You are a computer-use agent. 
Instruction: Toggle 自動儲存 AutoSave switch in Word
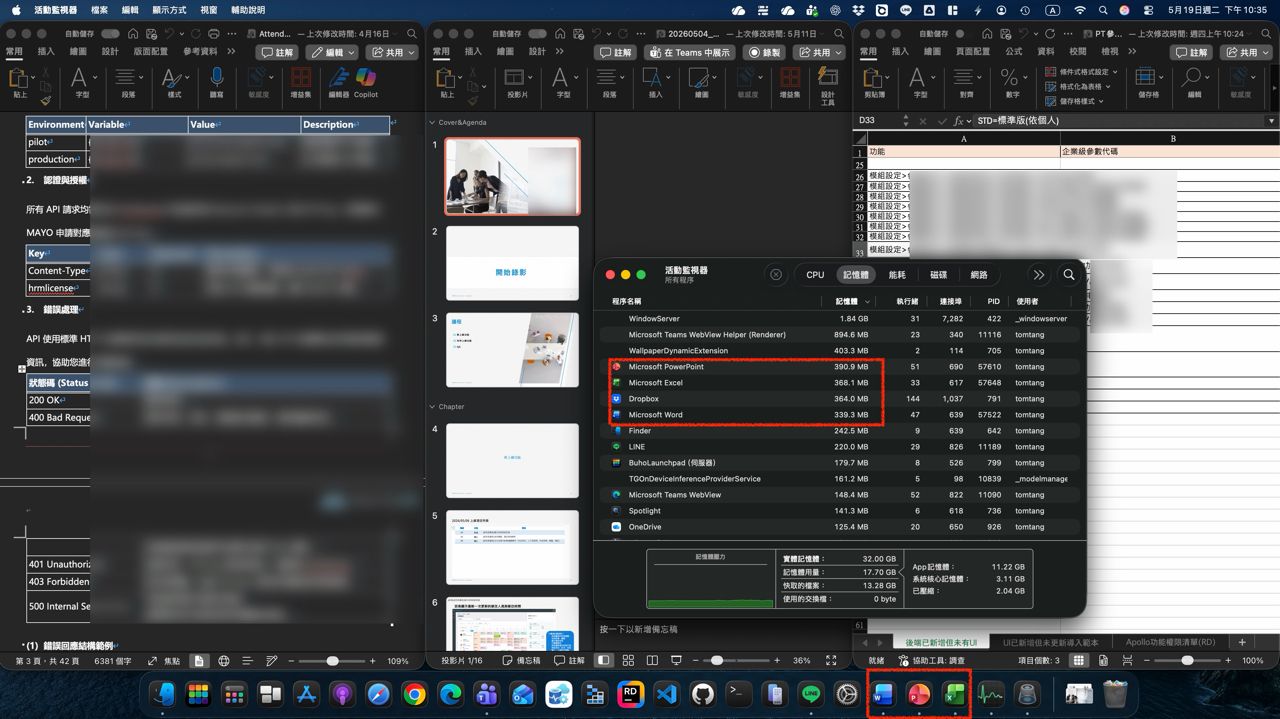tap(110, 33)
